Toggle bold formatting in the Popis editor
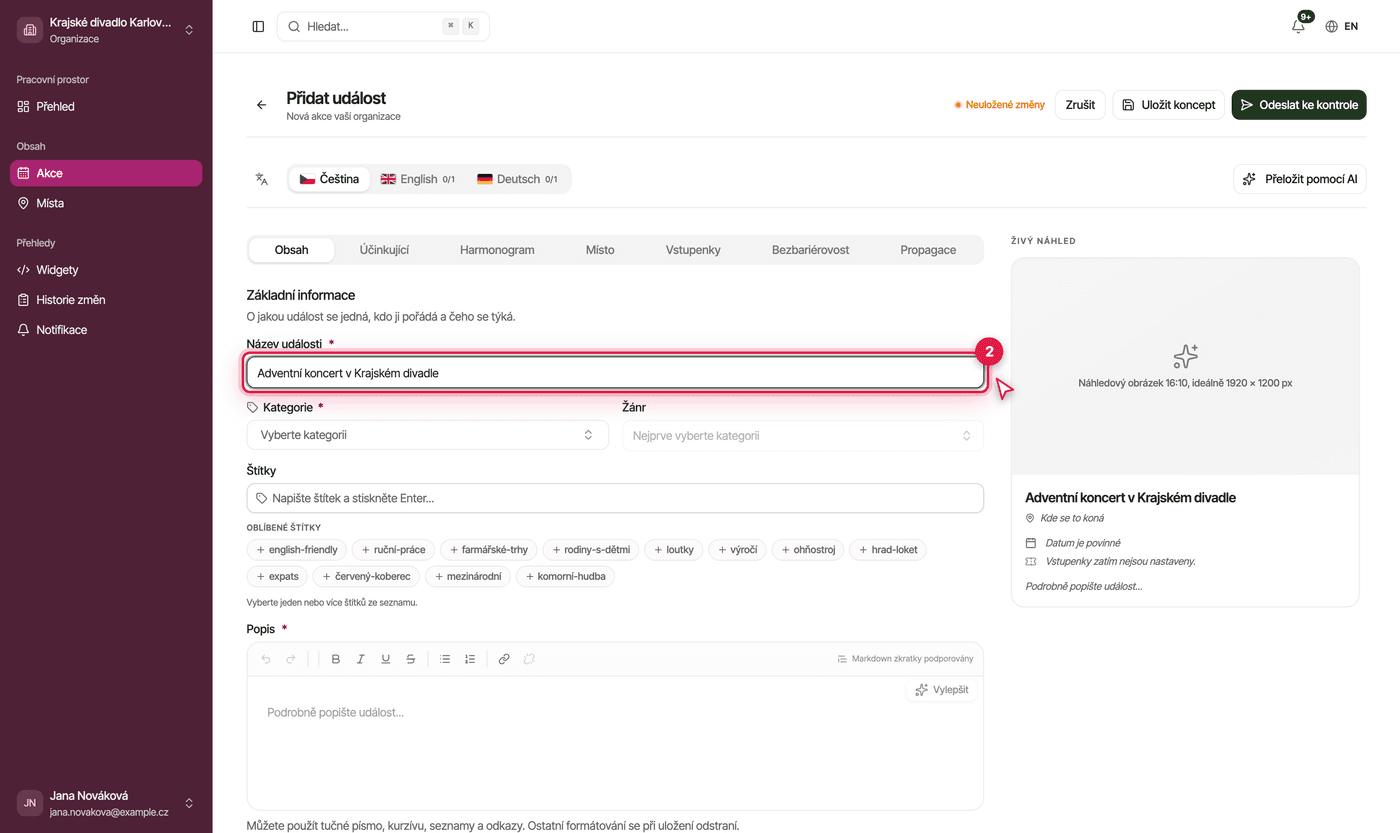1400x833 pixels. pos(336,659)
